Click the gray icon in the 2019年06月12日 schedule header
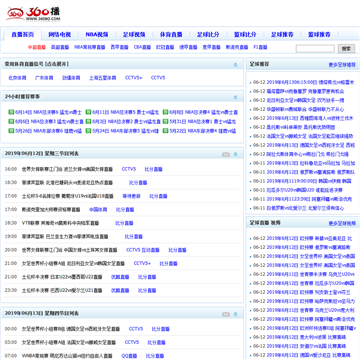 click(226, 154)
